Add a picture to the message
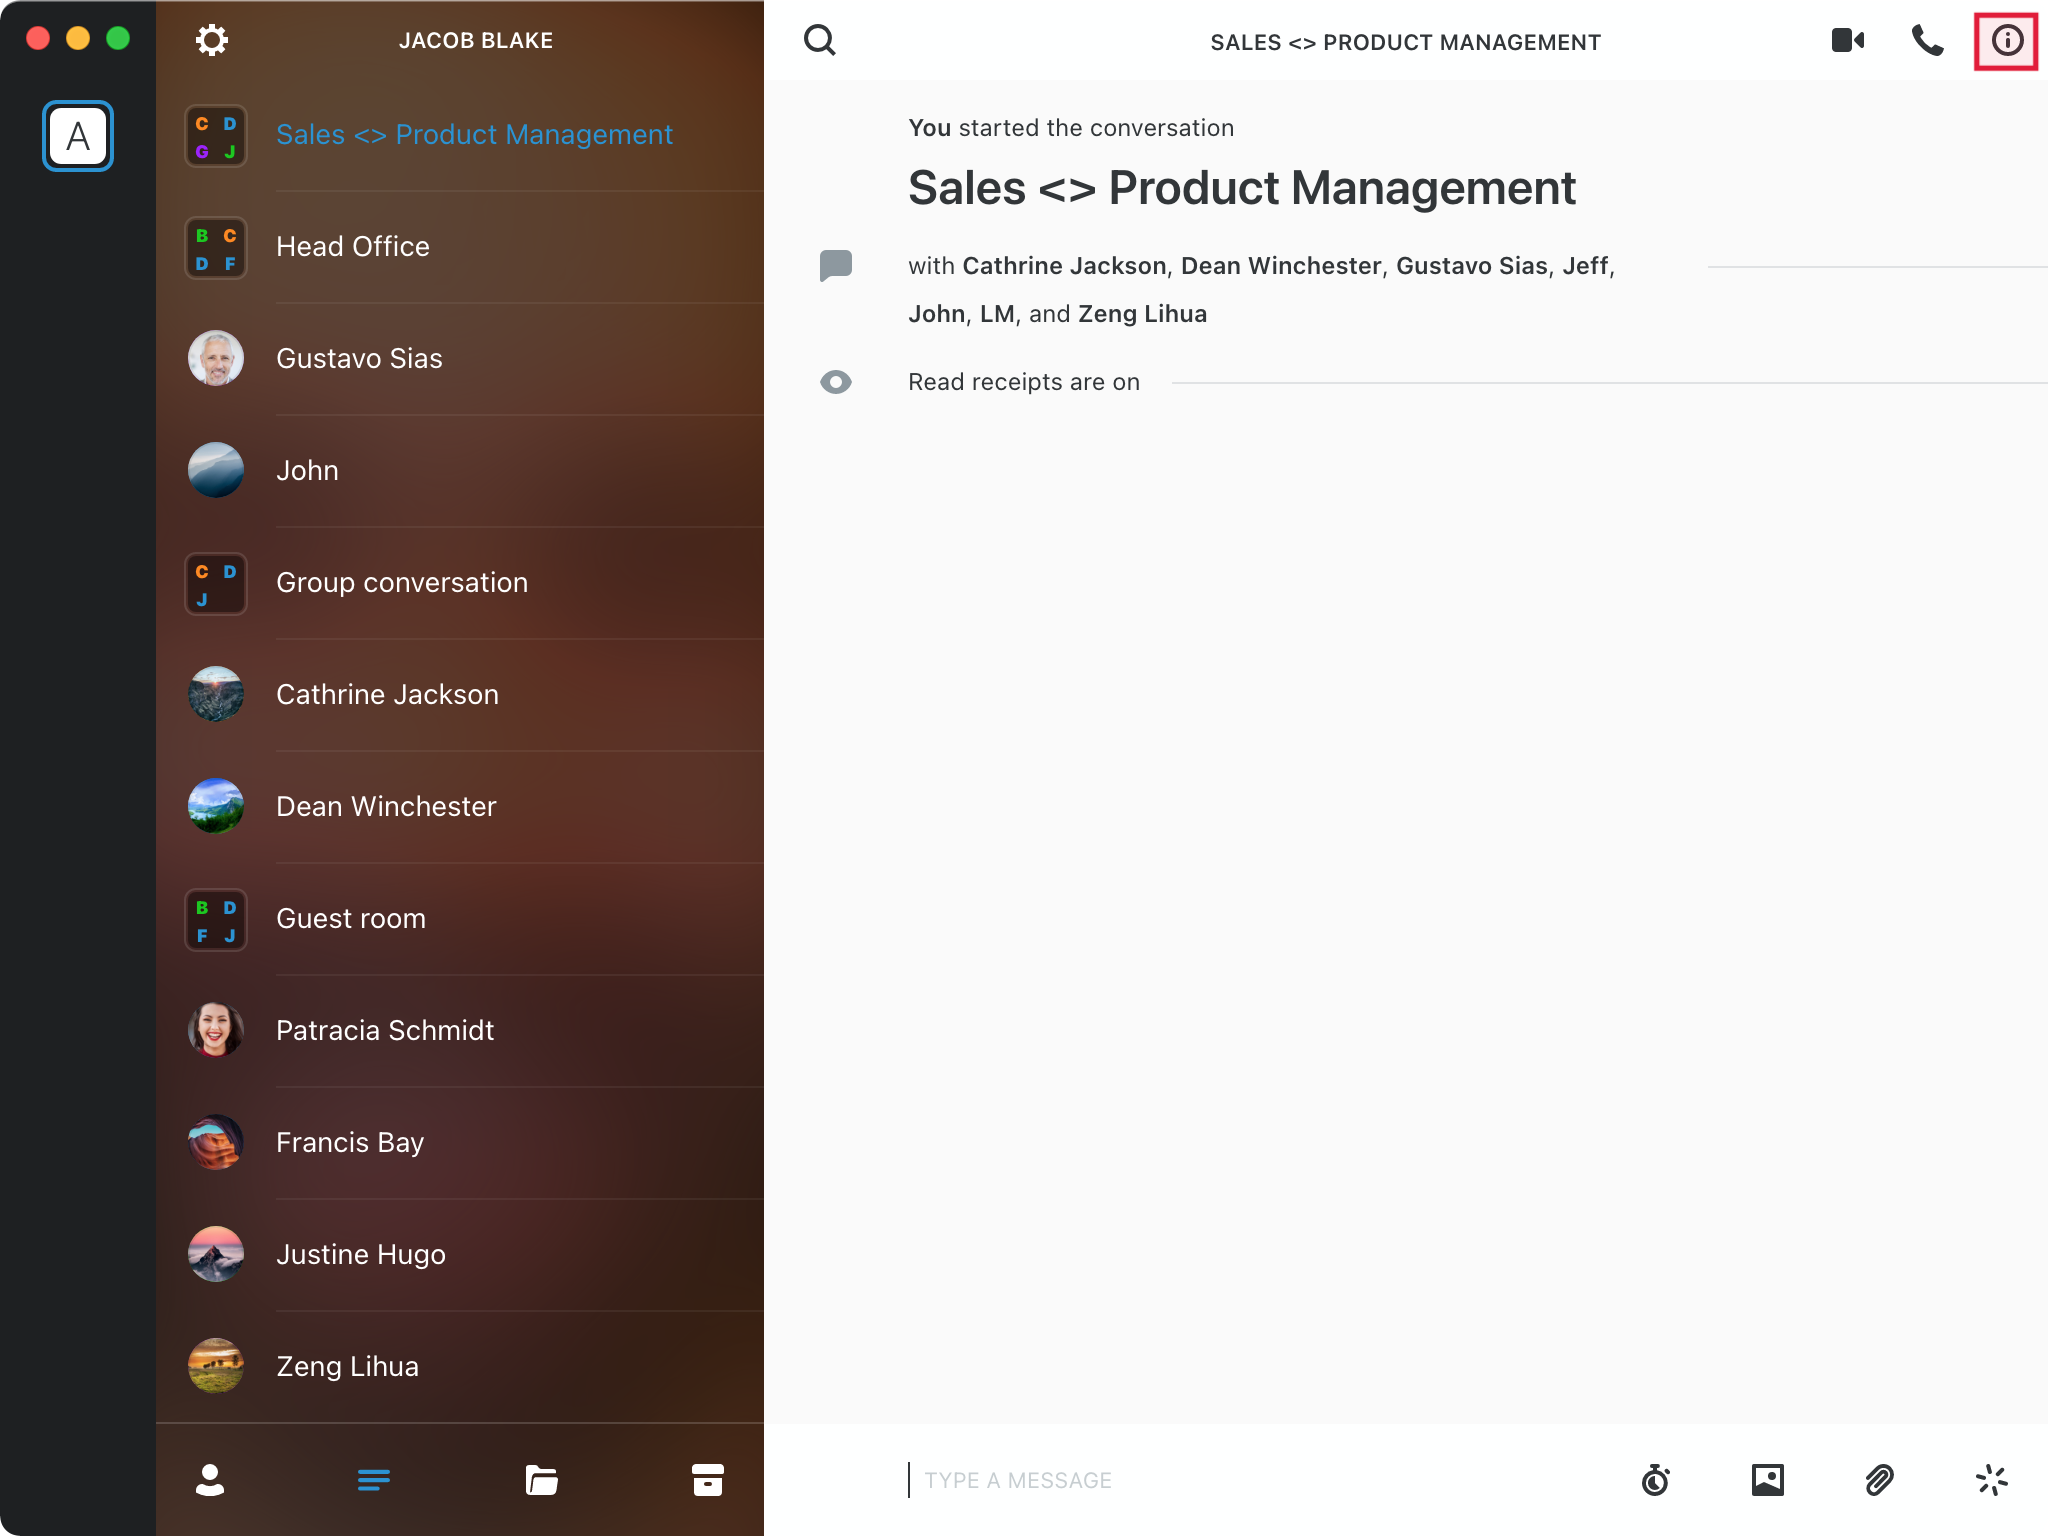The width and height of the screenshot is (2048, 1536). point(1768,1480)
